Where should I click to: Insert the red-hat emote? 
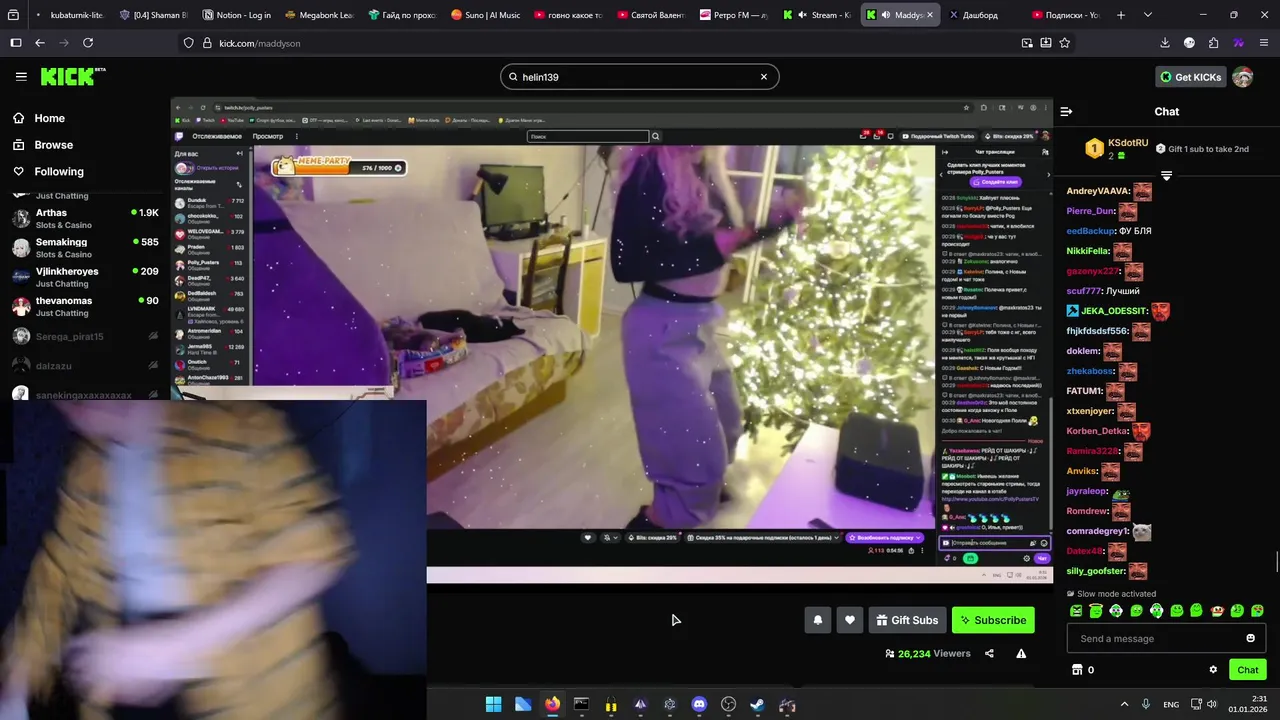1217,610
